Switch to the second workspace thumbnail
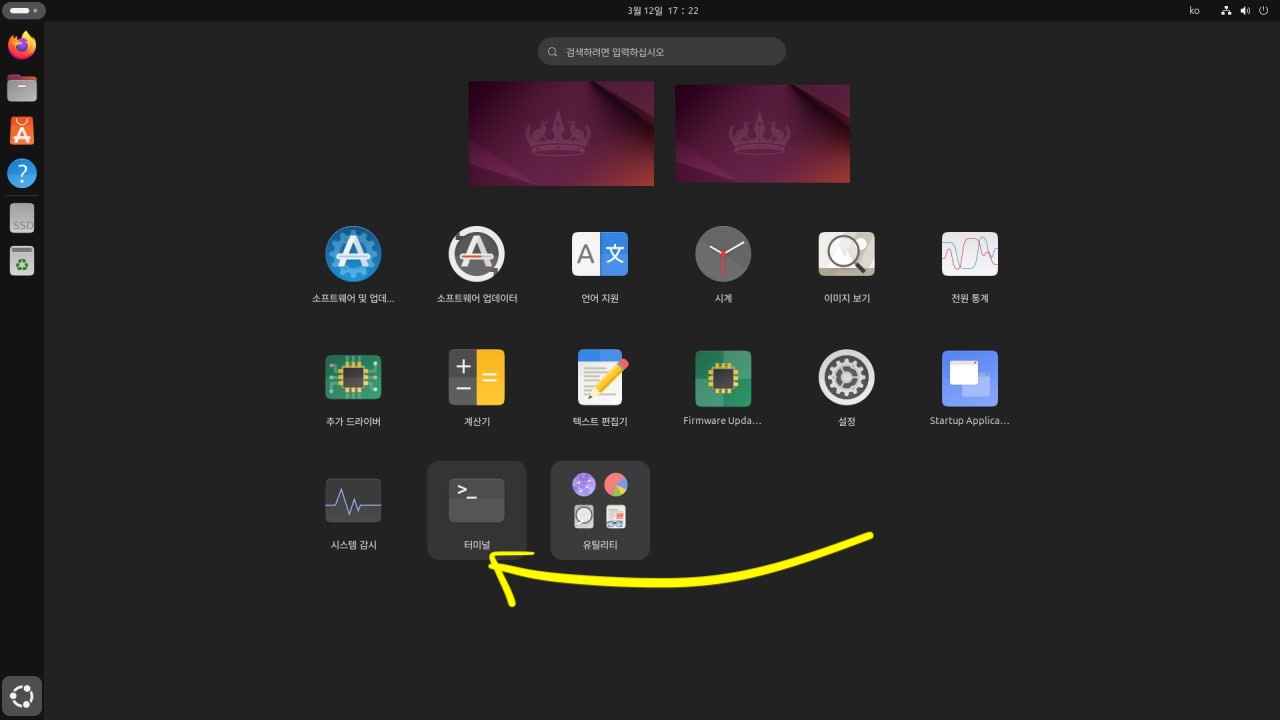This screenshot has width=1280, height=720. [x=762, y=133]
